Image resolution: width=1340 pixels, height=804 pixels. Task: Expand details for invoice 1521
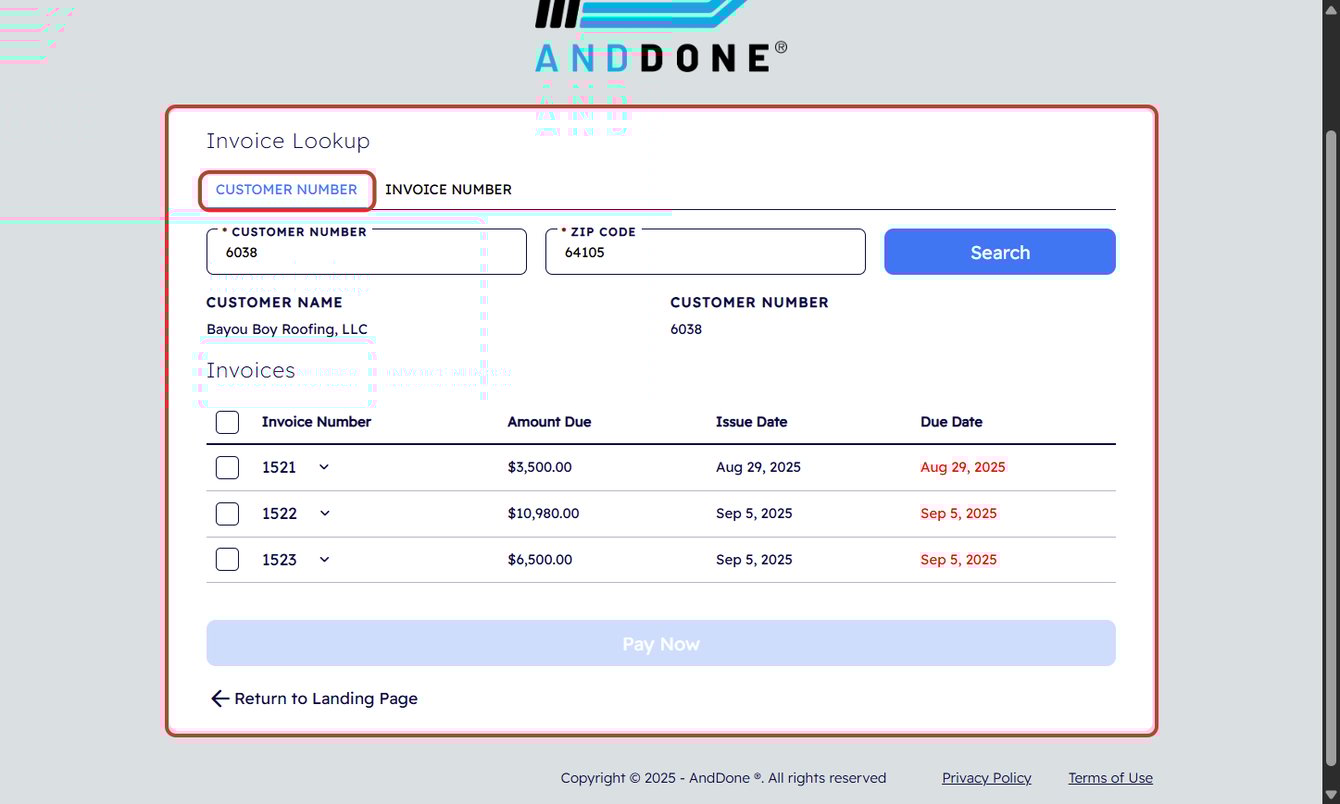pyautogui.click(x=323, y=467)
